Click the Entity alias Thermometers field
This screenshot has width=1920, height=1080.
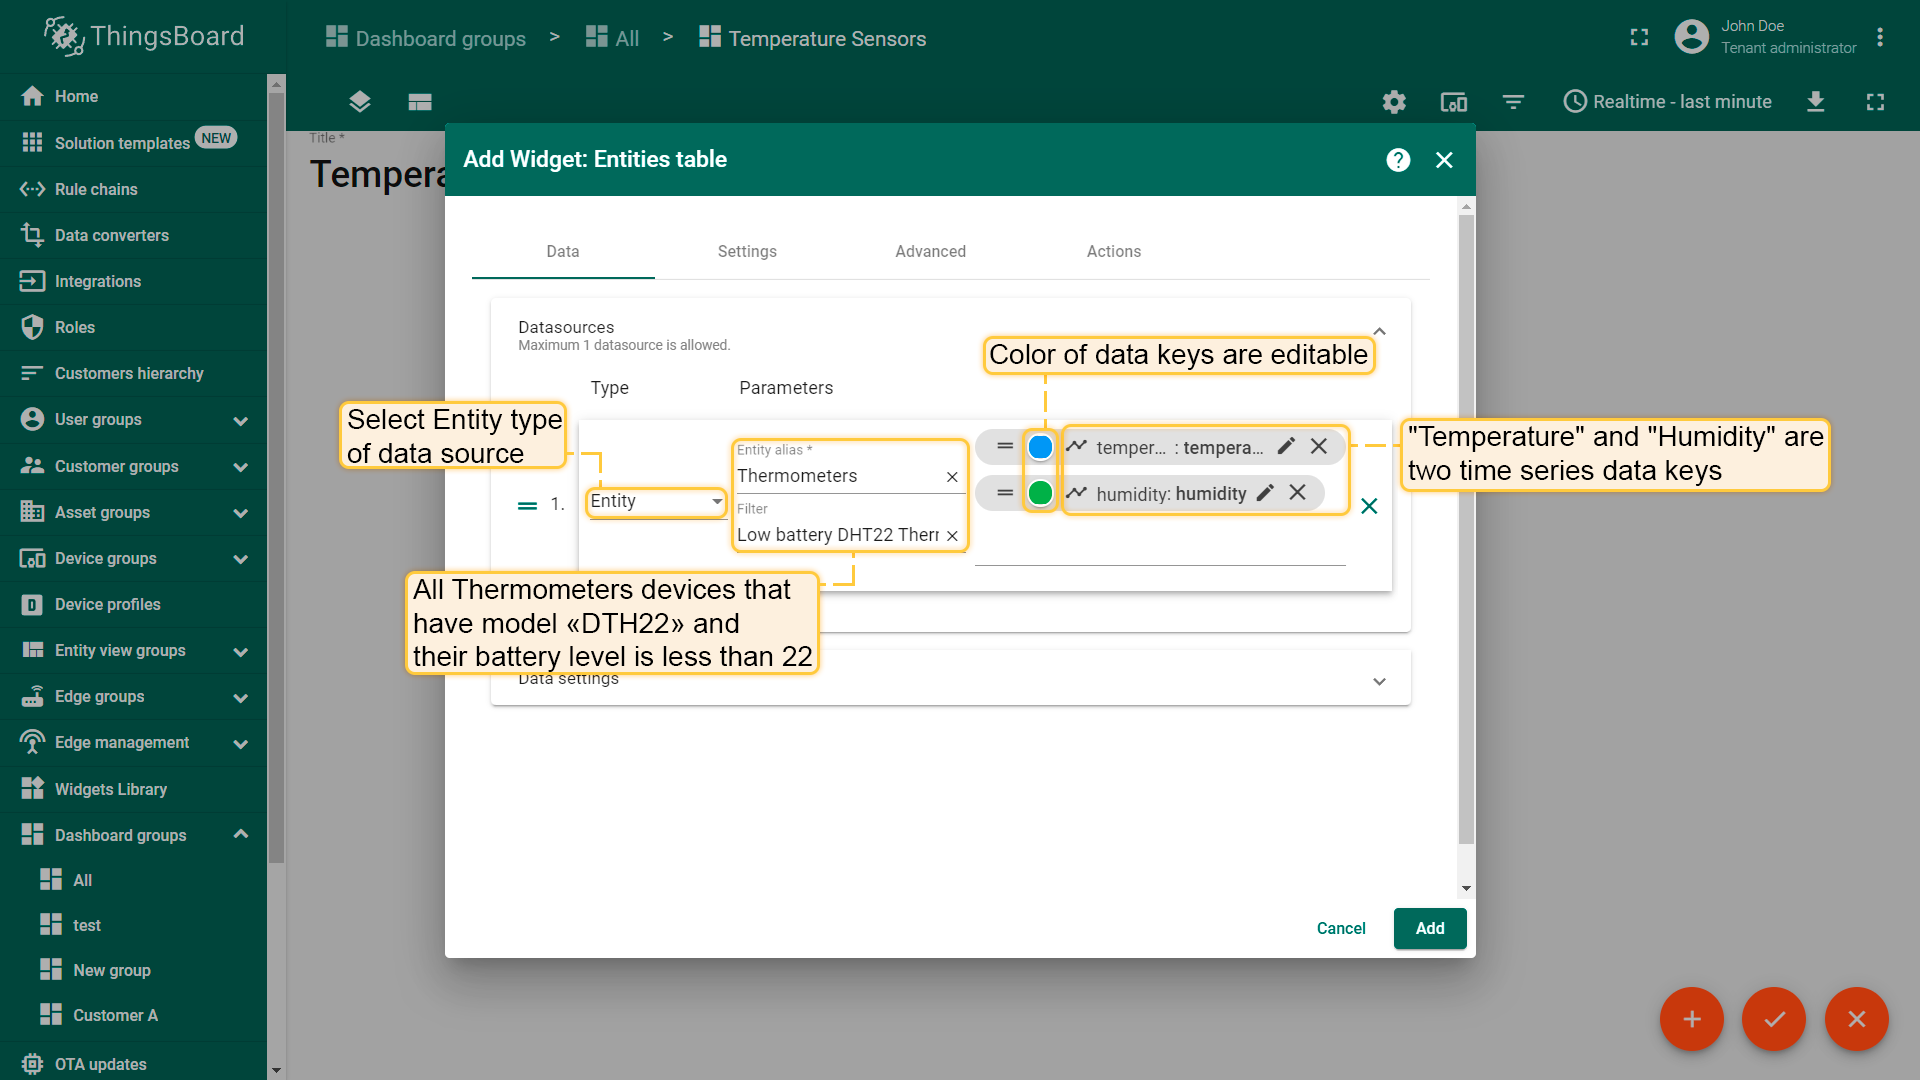click(838, 476)
